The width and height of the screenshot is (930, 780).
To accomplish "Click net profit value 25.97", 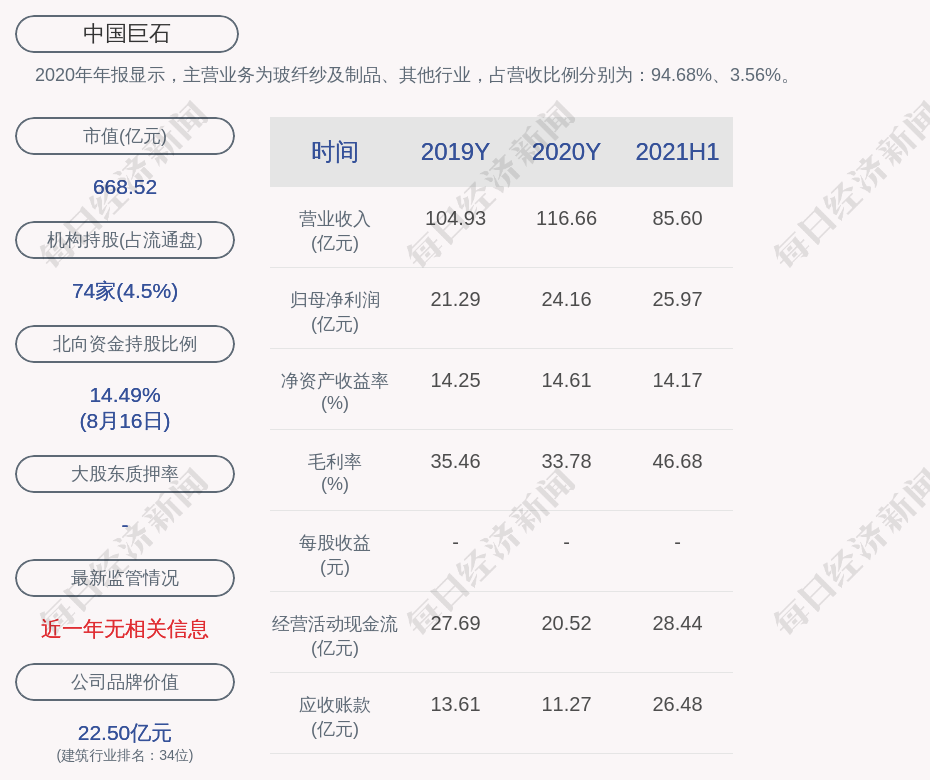I will (677, 300).
